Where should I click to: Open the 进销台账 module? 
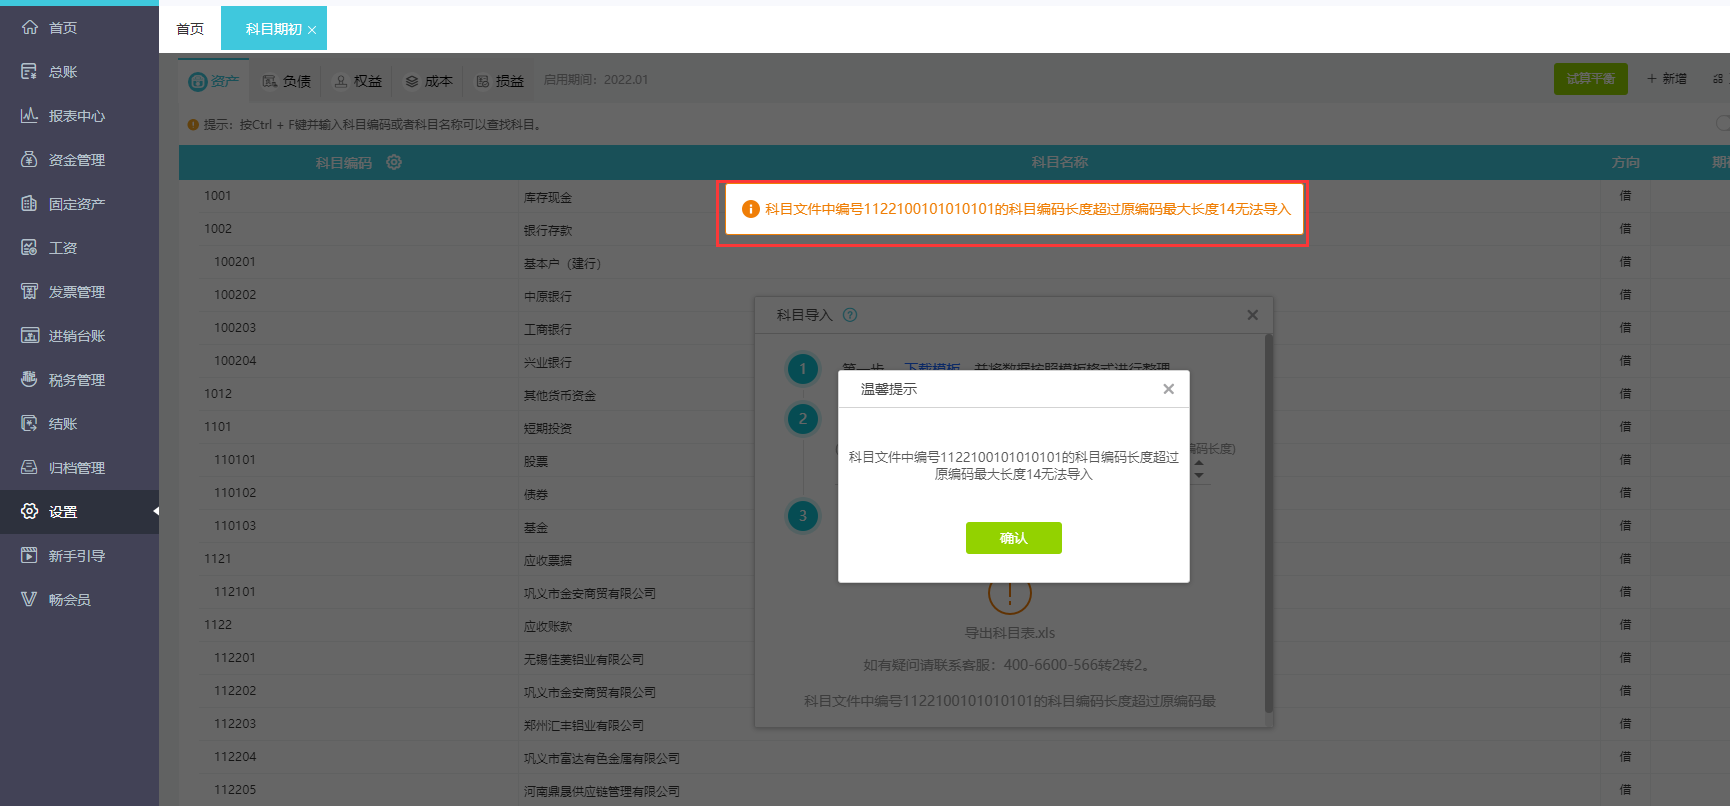77,336
